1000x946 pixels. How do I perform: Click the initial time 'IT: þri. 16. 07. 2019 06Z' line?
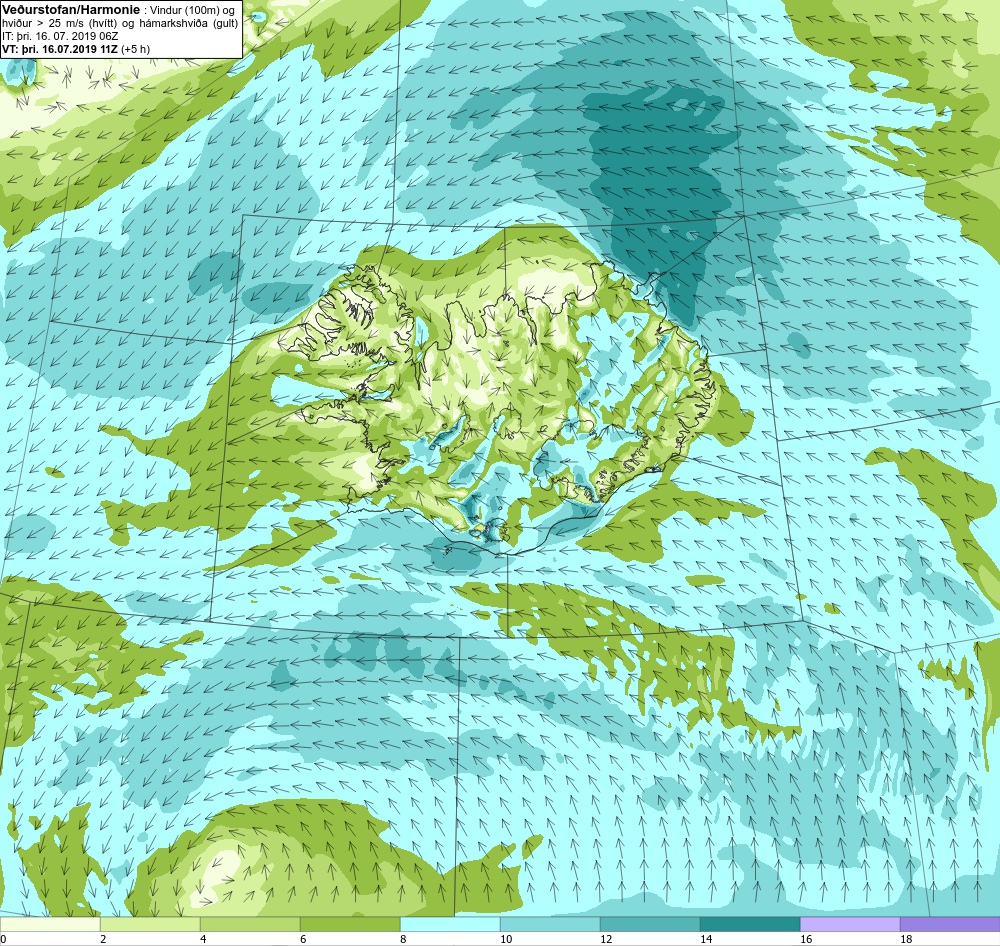(x=60, y=36)
